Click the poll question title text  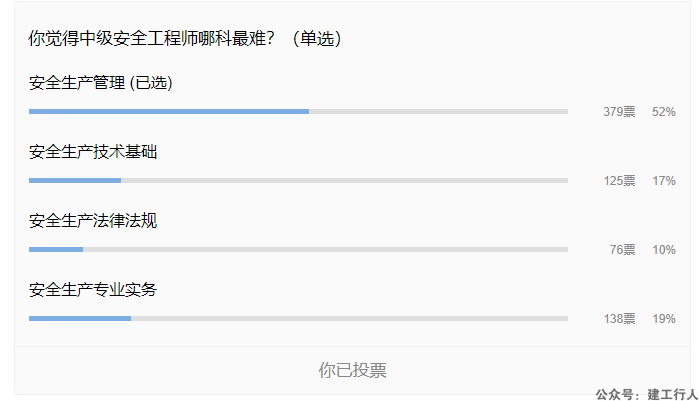pyautogui.click(x=185, y=38)
